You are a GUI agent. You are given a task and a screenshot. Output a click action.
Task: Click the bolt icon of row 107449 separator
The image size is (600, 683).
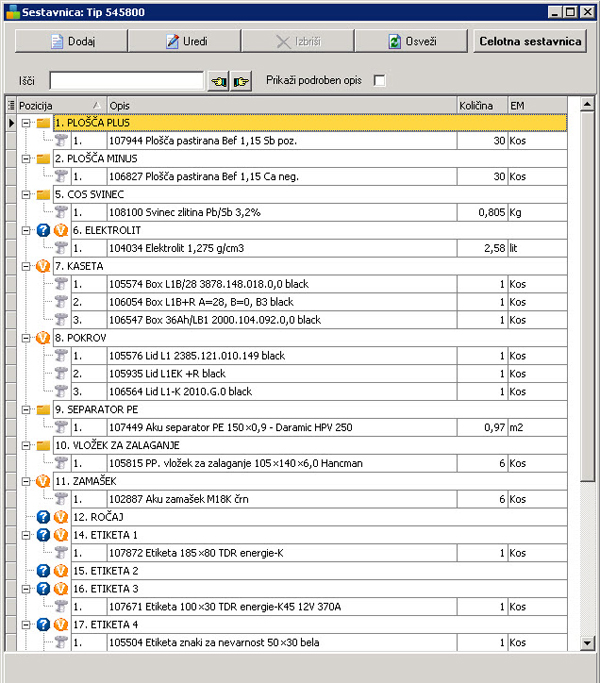point(61,427)
